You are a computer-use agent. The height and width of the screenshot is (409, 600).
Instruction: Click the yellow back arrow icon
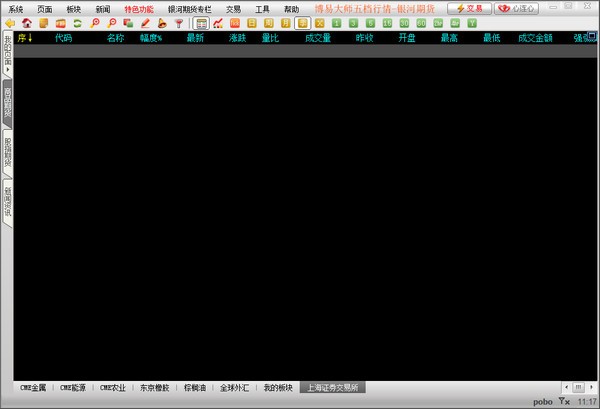point(10,23)
